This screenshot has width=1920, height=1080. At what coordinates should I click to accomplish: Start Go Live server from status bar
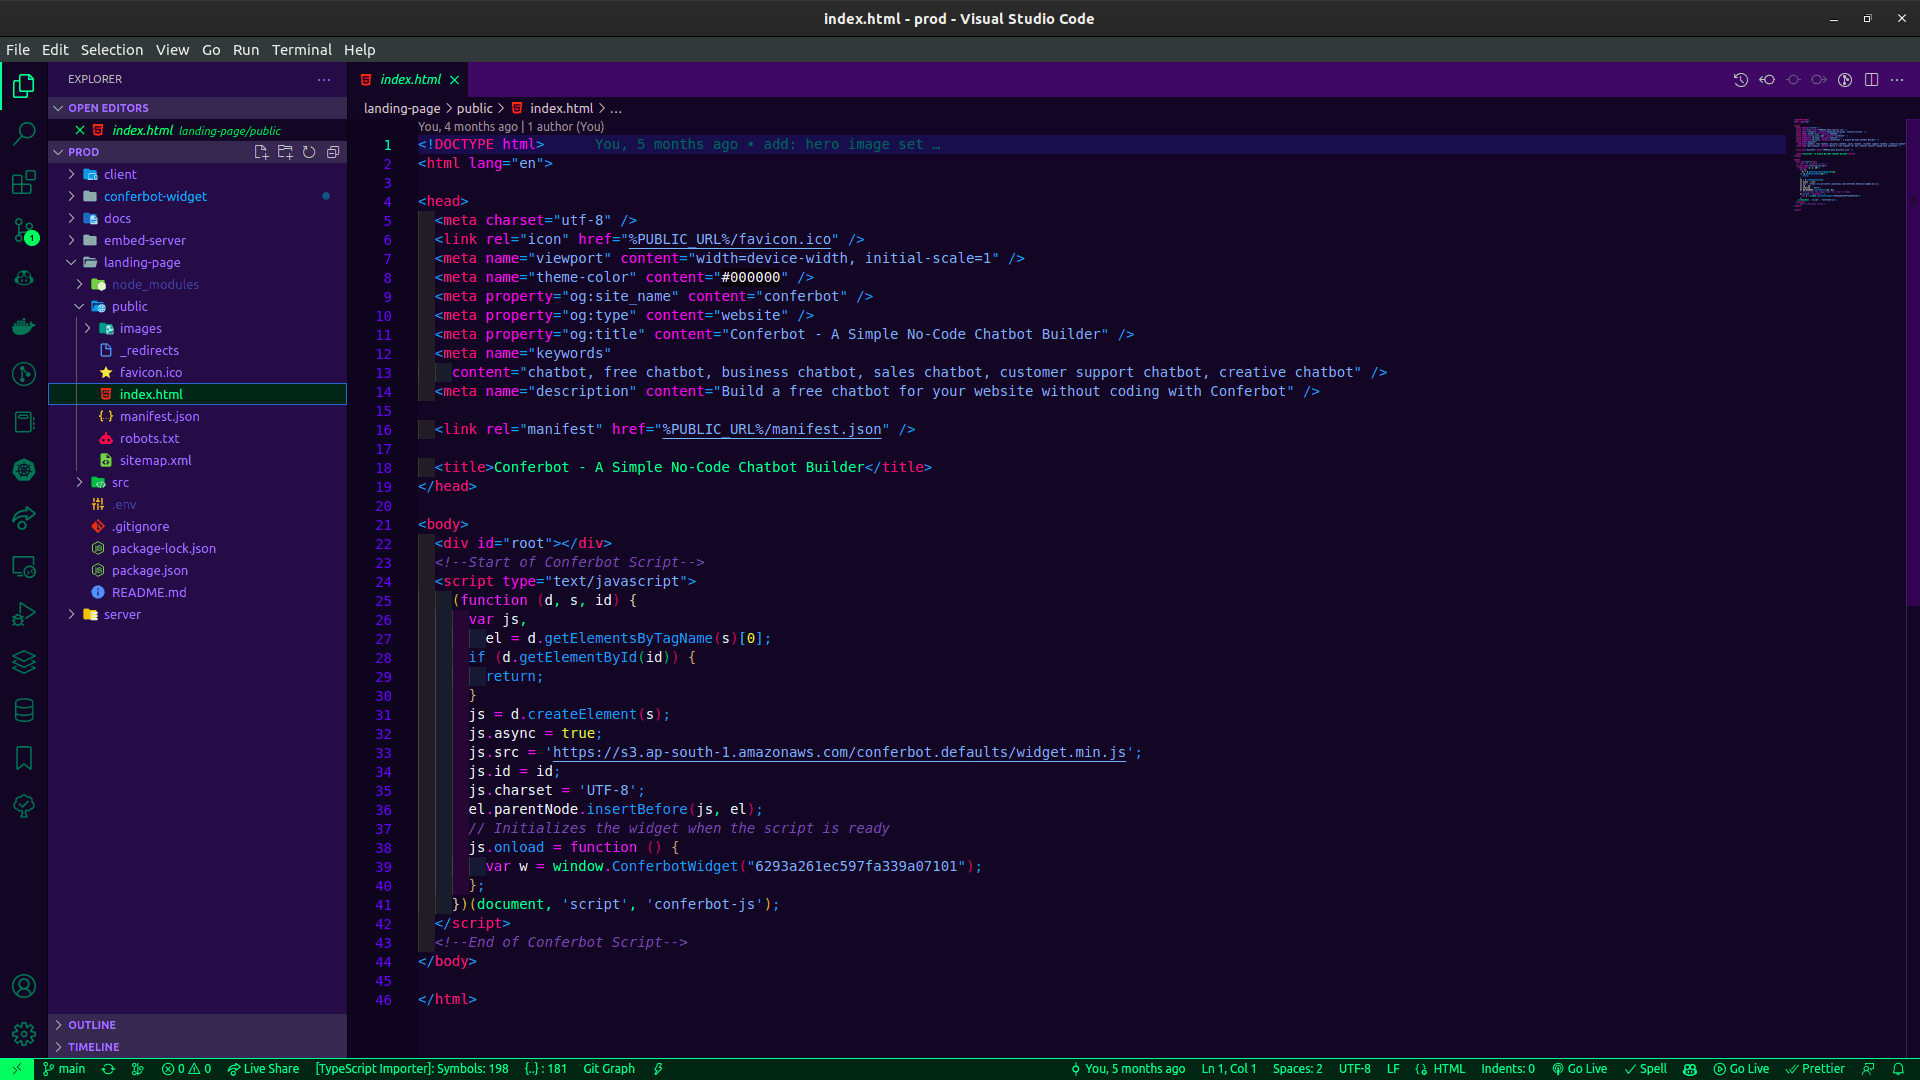tap(1579, 1068)
